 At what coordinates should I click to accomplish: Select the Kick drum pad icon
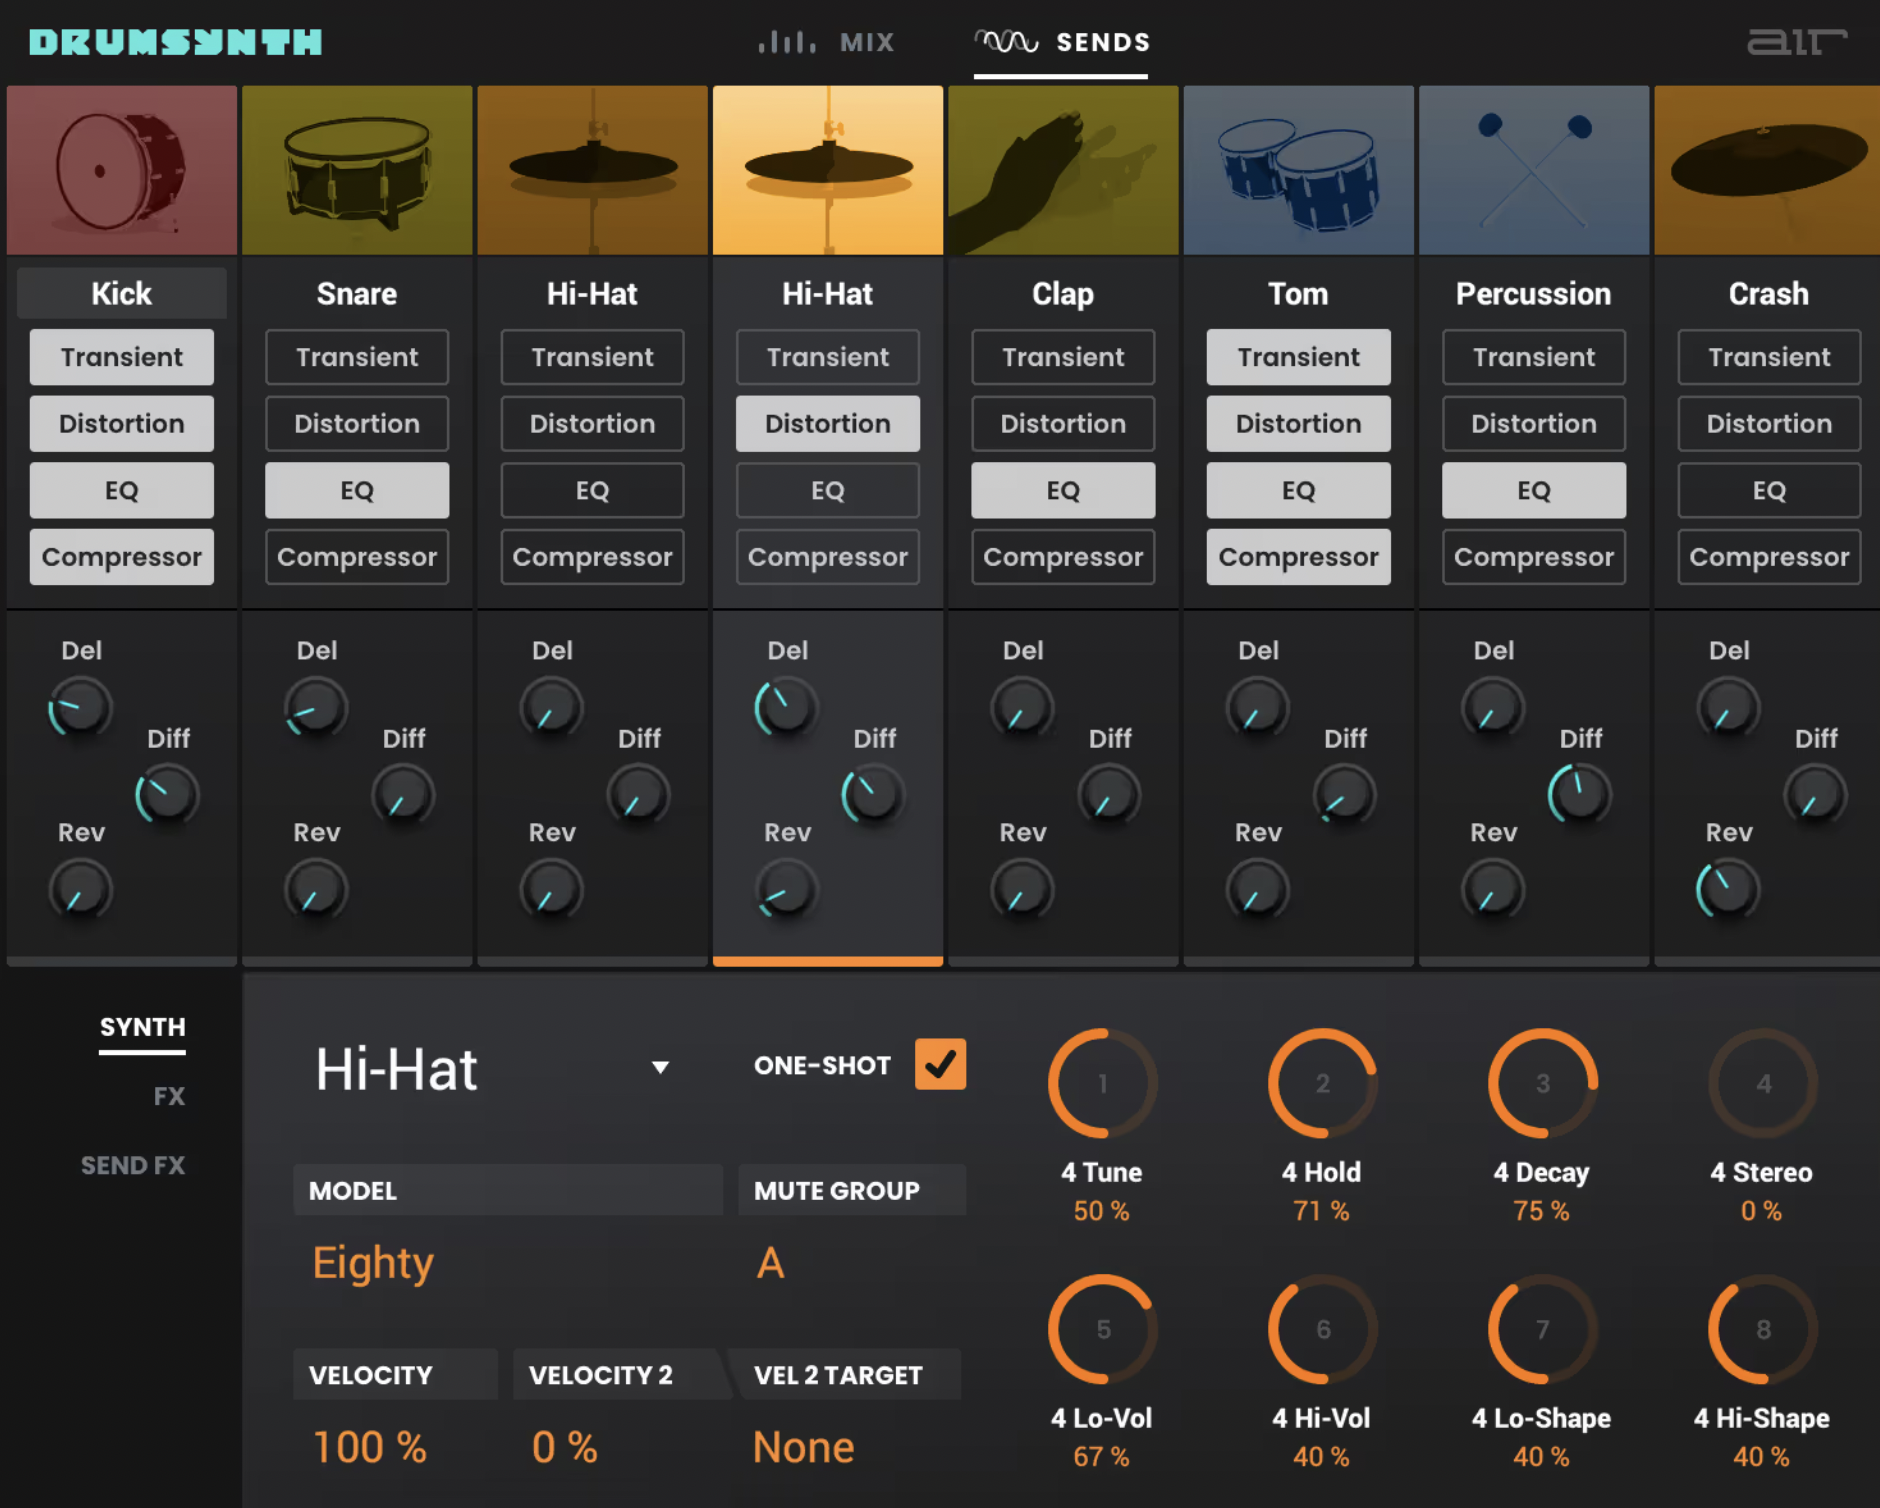click(x=120, y=168)
